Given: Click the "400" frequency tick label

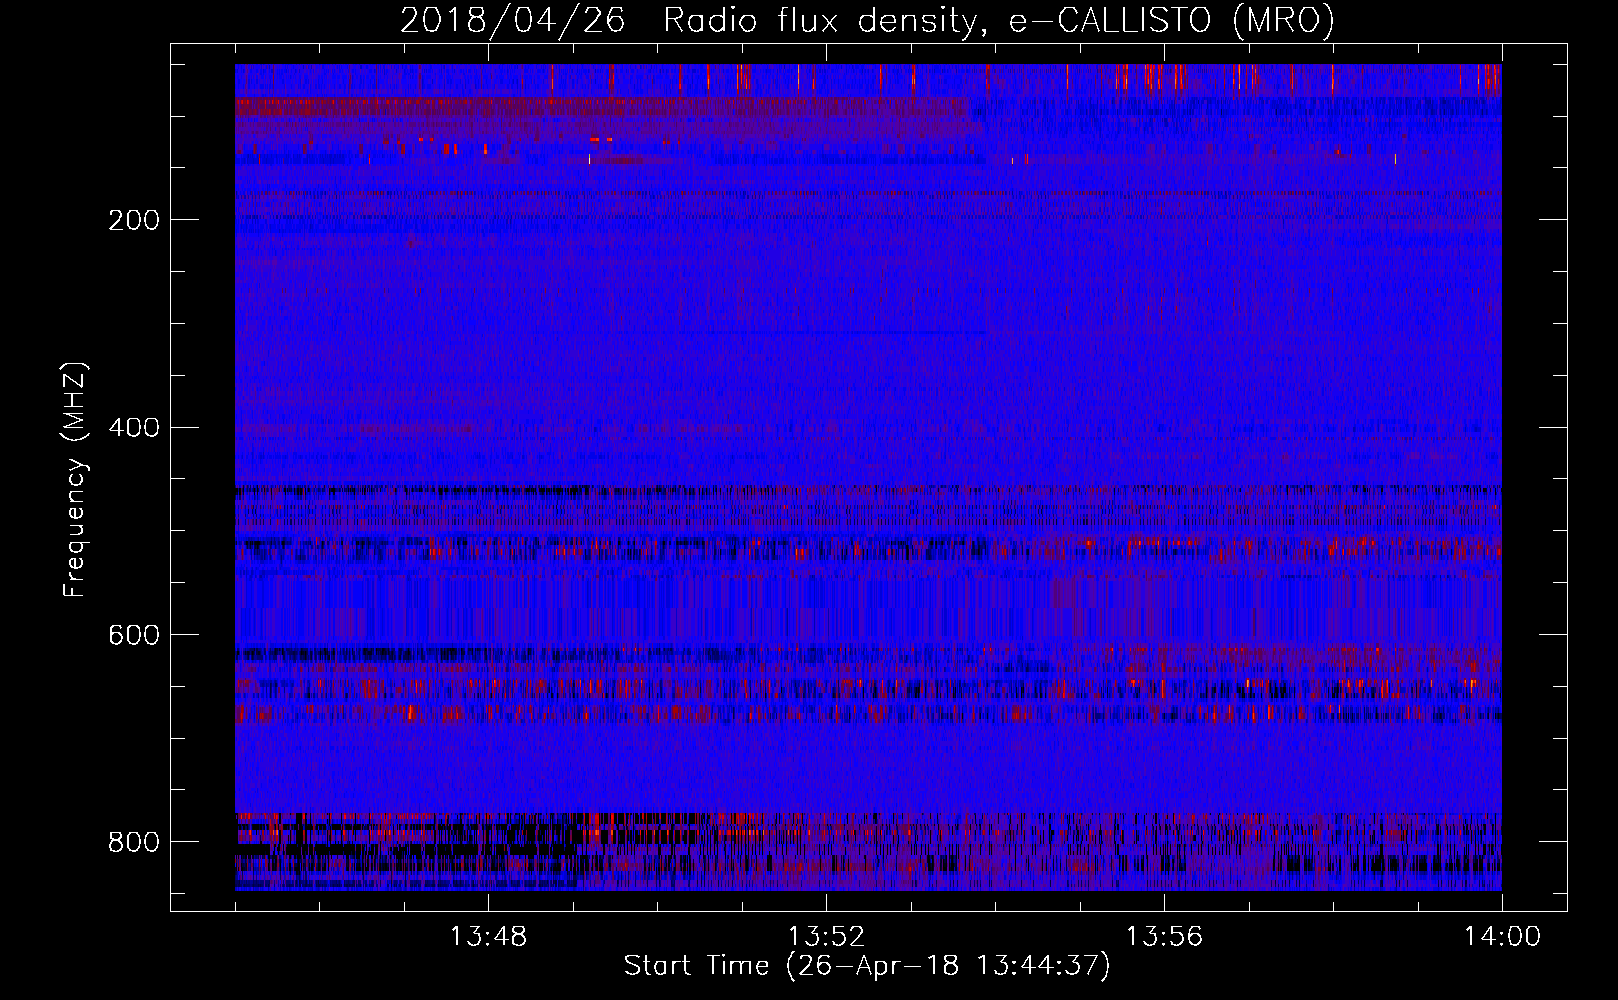Looking at the screenshot, I should (134, 428).
